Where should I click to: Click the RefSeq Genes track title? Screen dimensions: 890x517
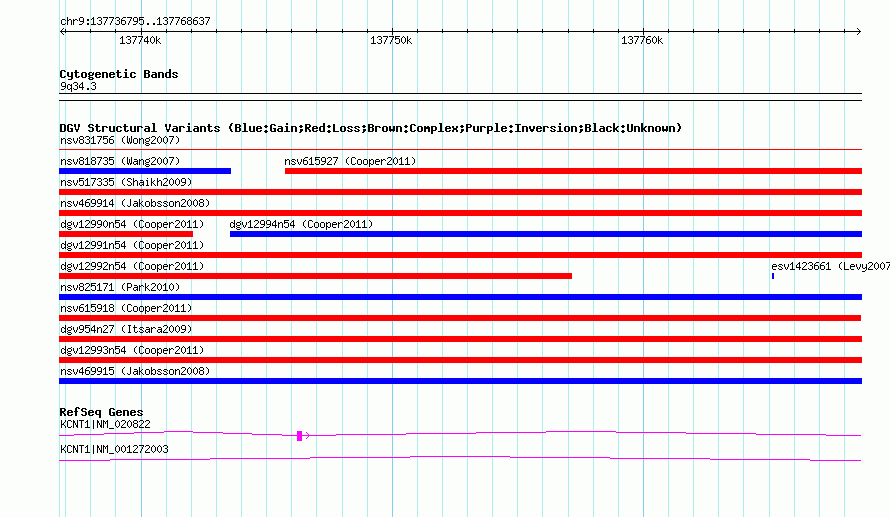101,412
